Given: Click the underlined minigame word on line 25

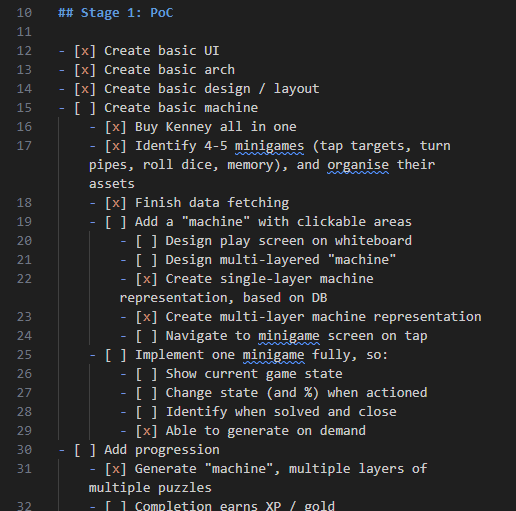Looking at the screenshot, I should click(x=273, y=355).
